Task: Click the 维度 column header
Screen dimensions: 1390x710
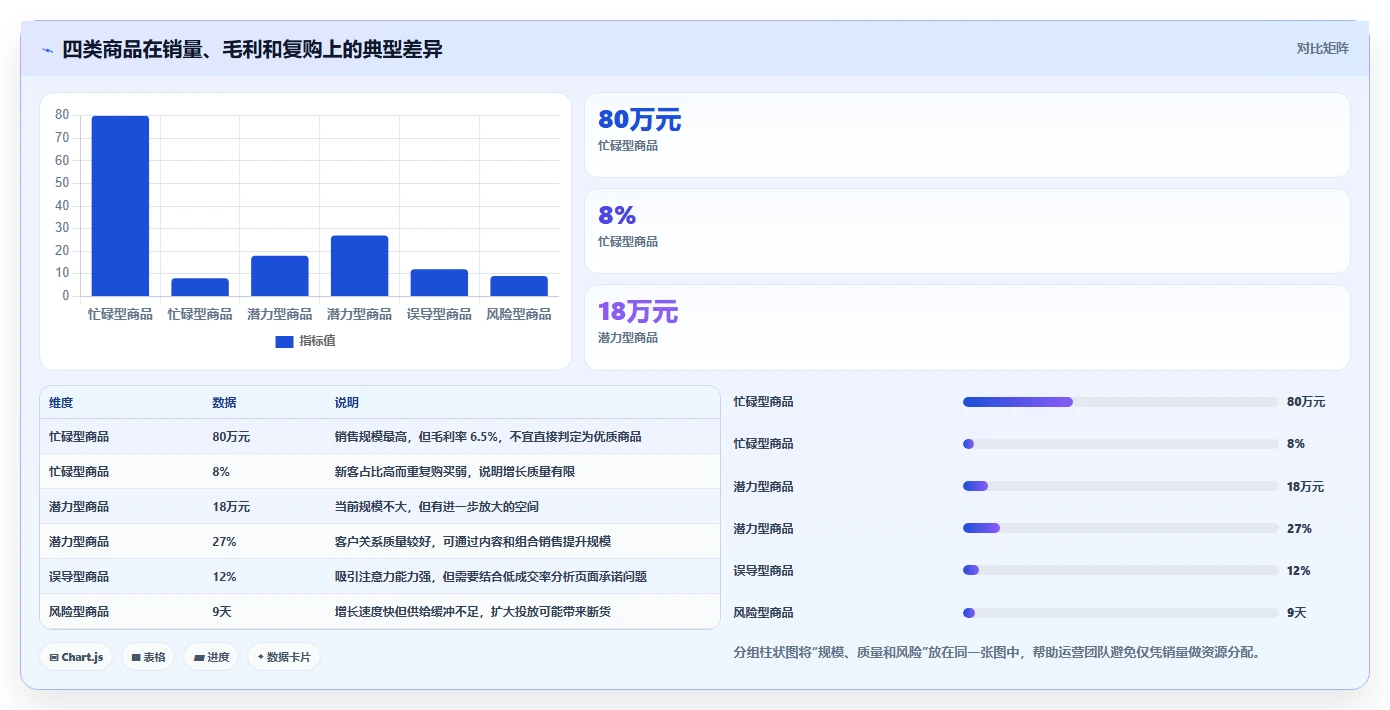Action: [61, 403]
